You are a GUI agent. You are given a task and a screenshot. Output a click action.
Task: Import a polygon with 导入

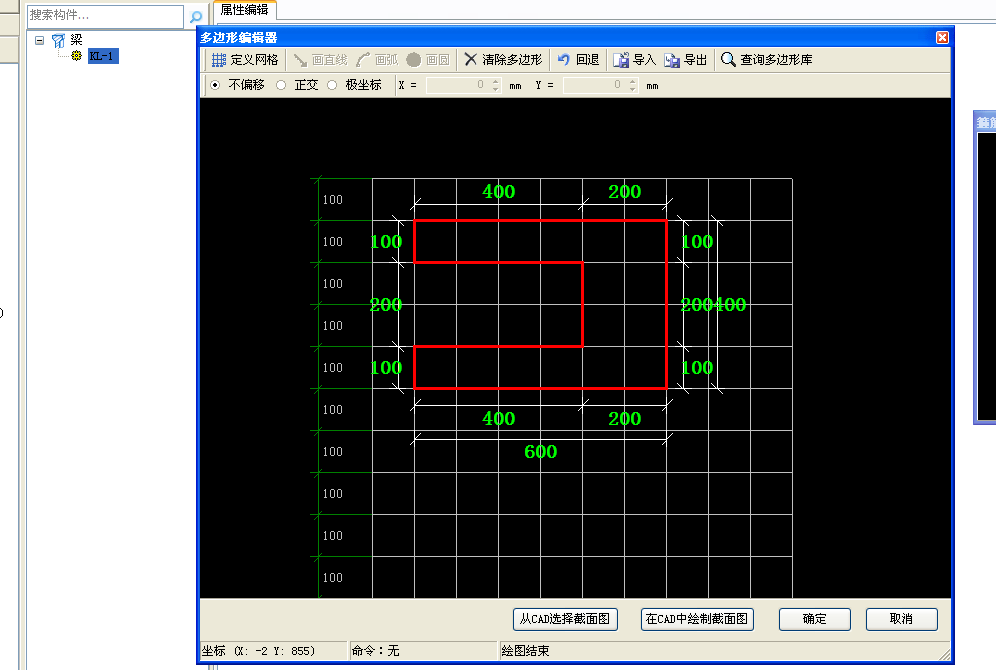click(634, 60)
